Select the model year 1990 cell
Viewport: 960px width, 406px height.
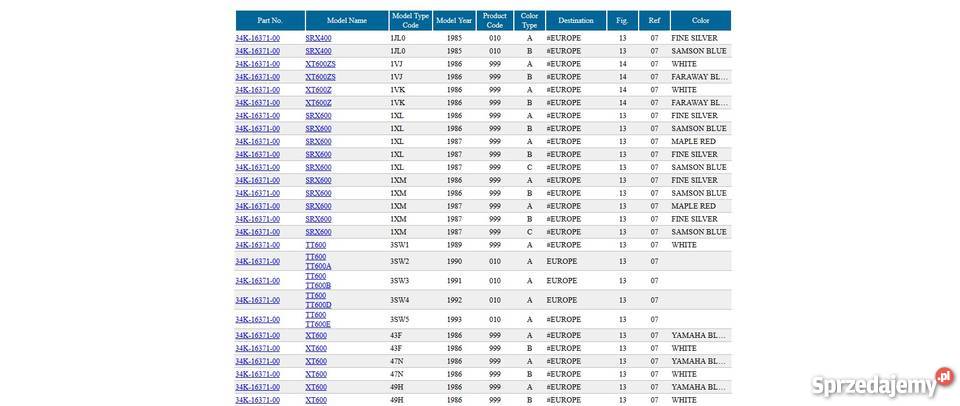[454, 261]
